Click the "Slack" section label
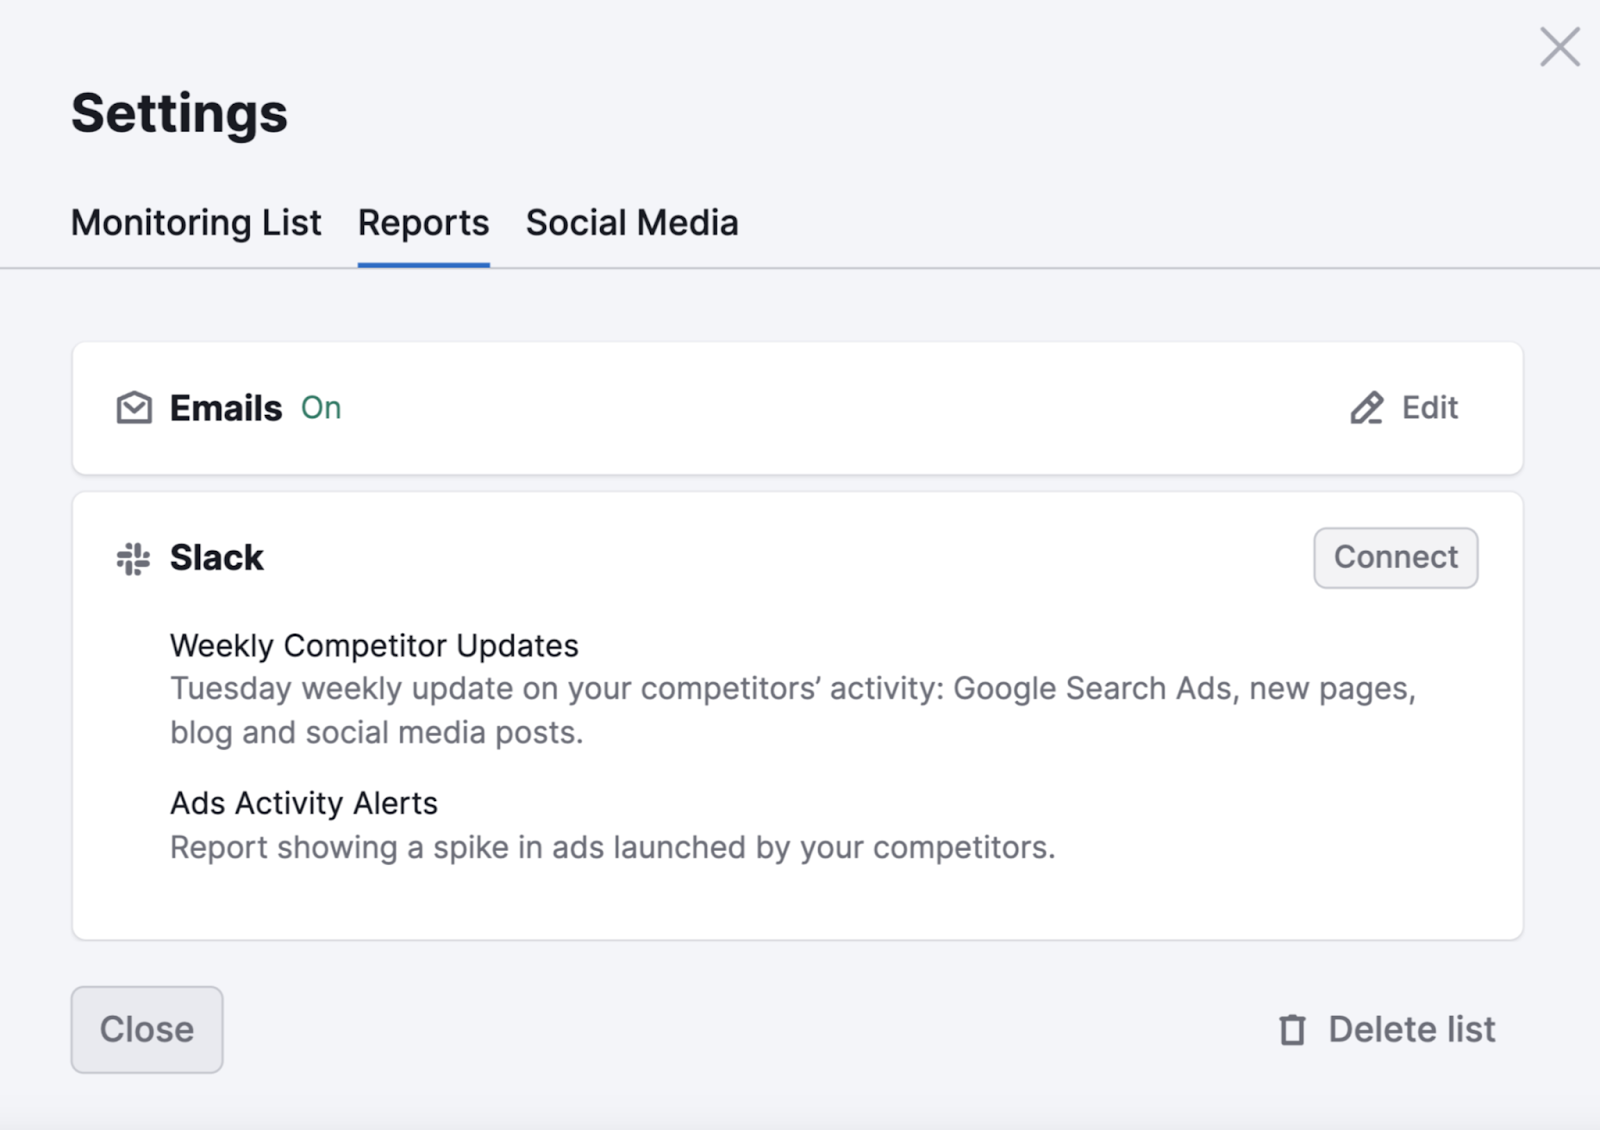This screenshot has width=1600, height=1130. click(217, 558)
